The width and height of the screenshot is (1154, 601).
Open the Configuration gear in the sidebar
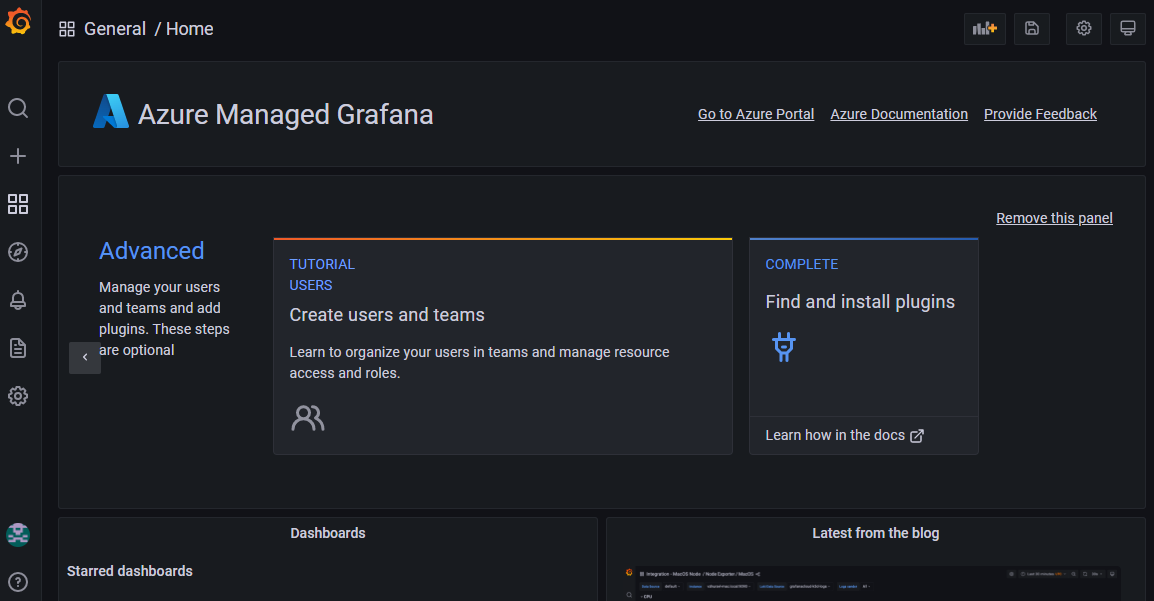click(x=18, y=396)
